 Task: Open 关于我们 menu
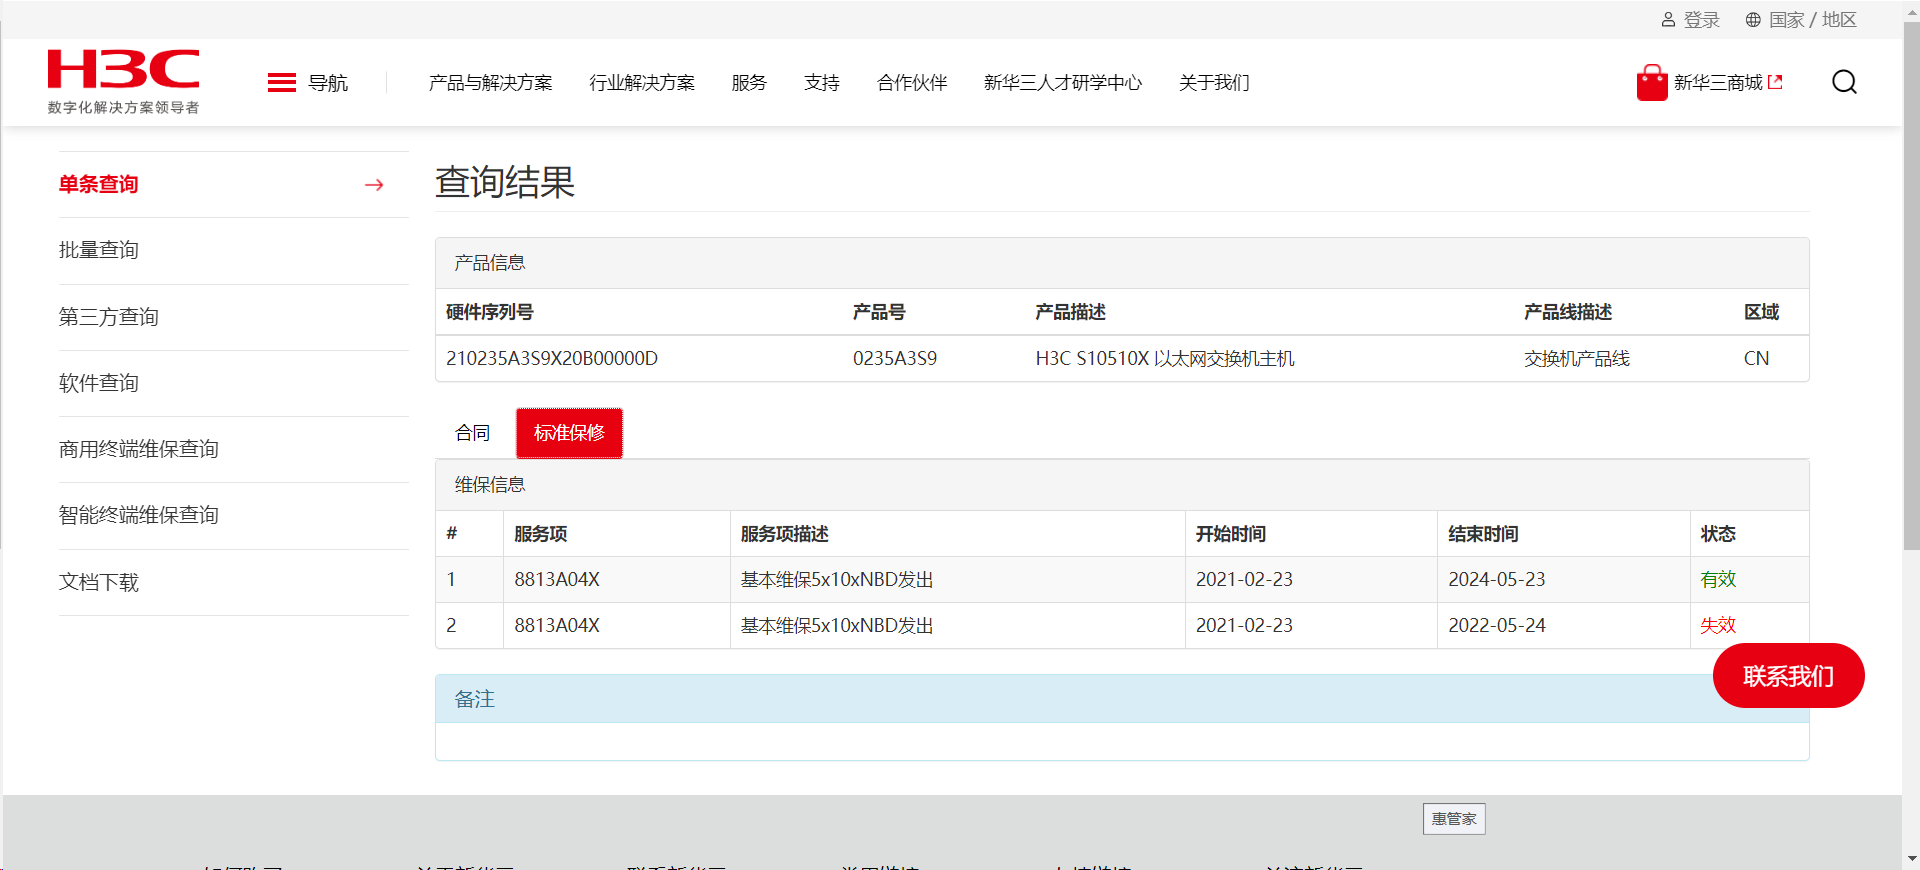click(1214, 83)
